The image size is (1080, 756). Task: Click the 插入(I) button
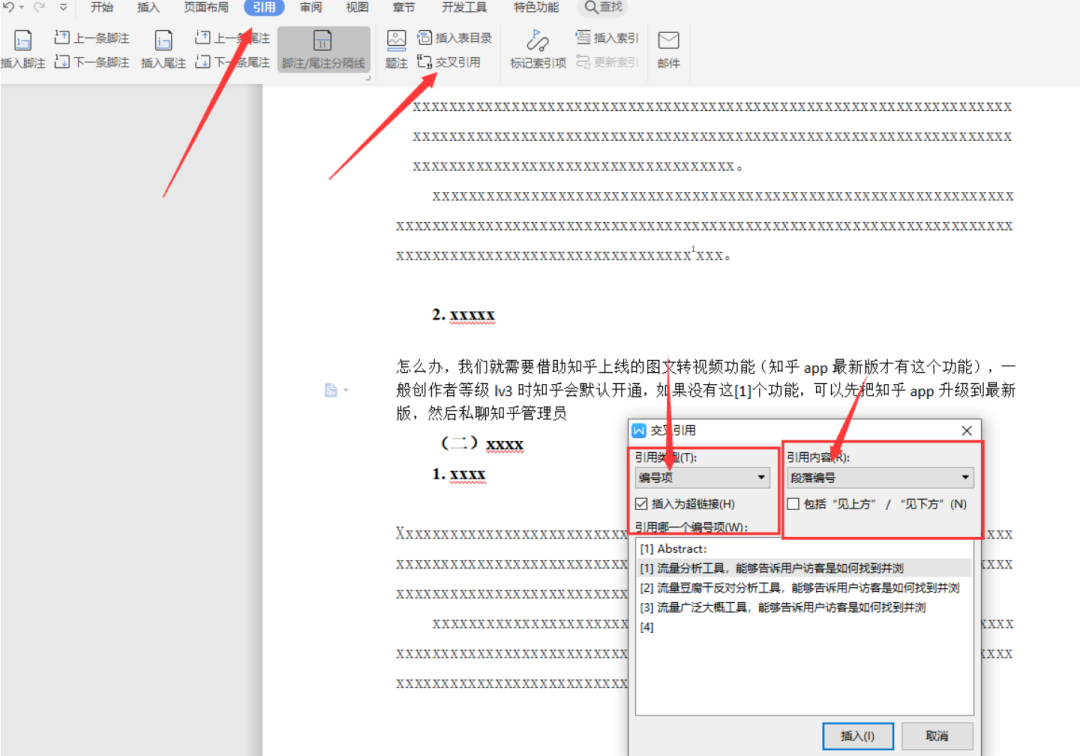[x=858, y=736]
